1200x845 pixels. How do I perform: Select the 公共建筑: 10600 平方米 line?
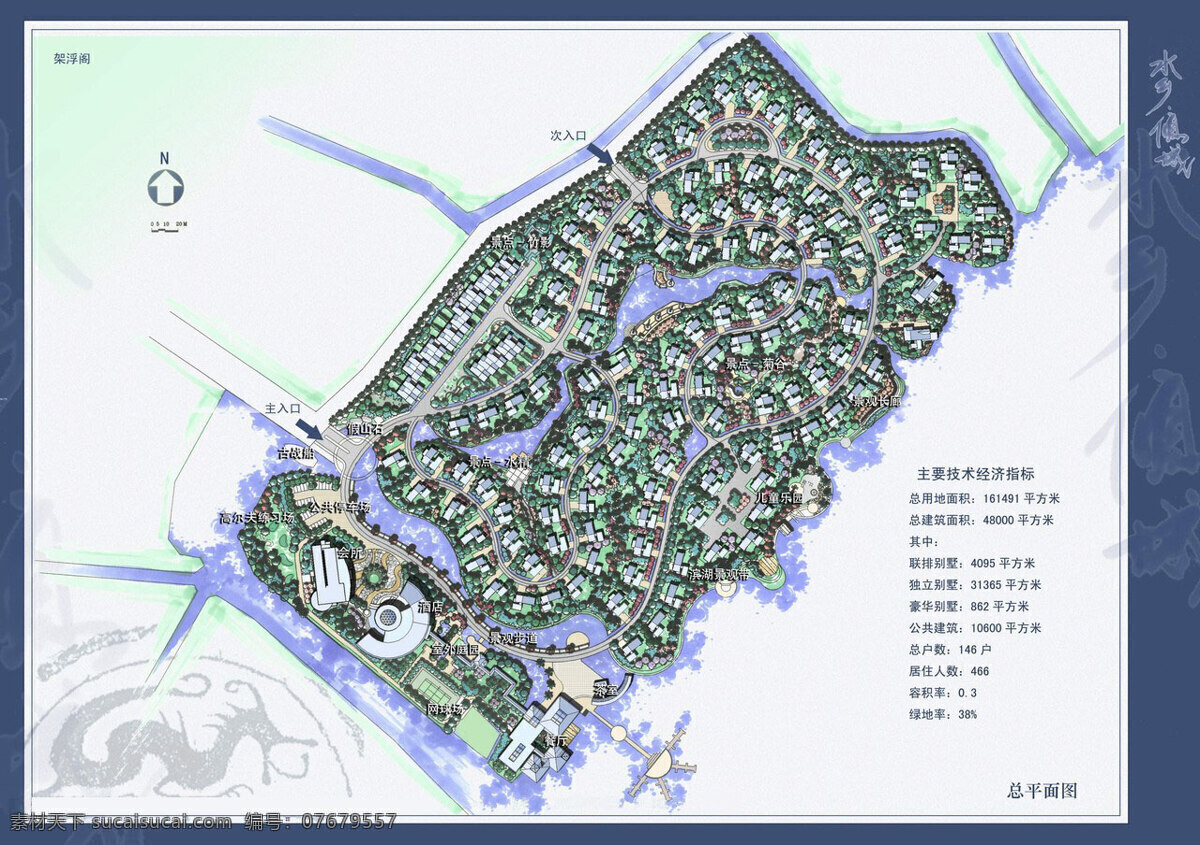975,628
